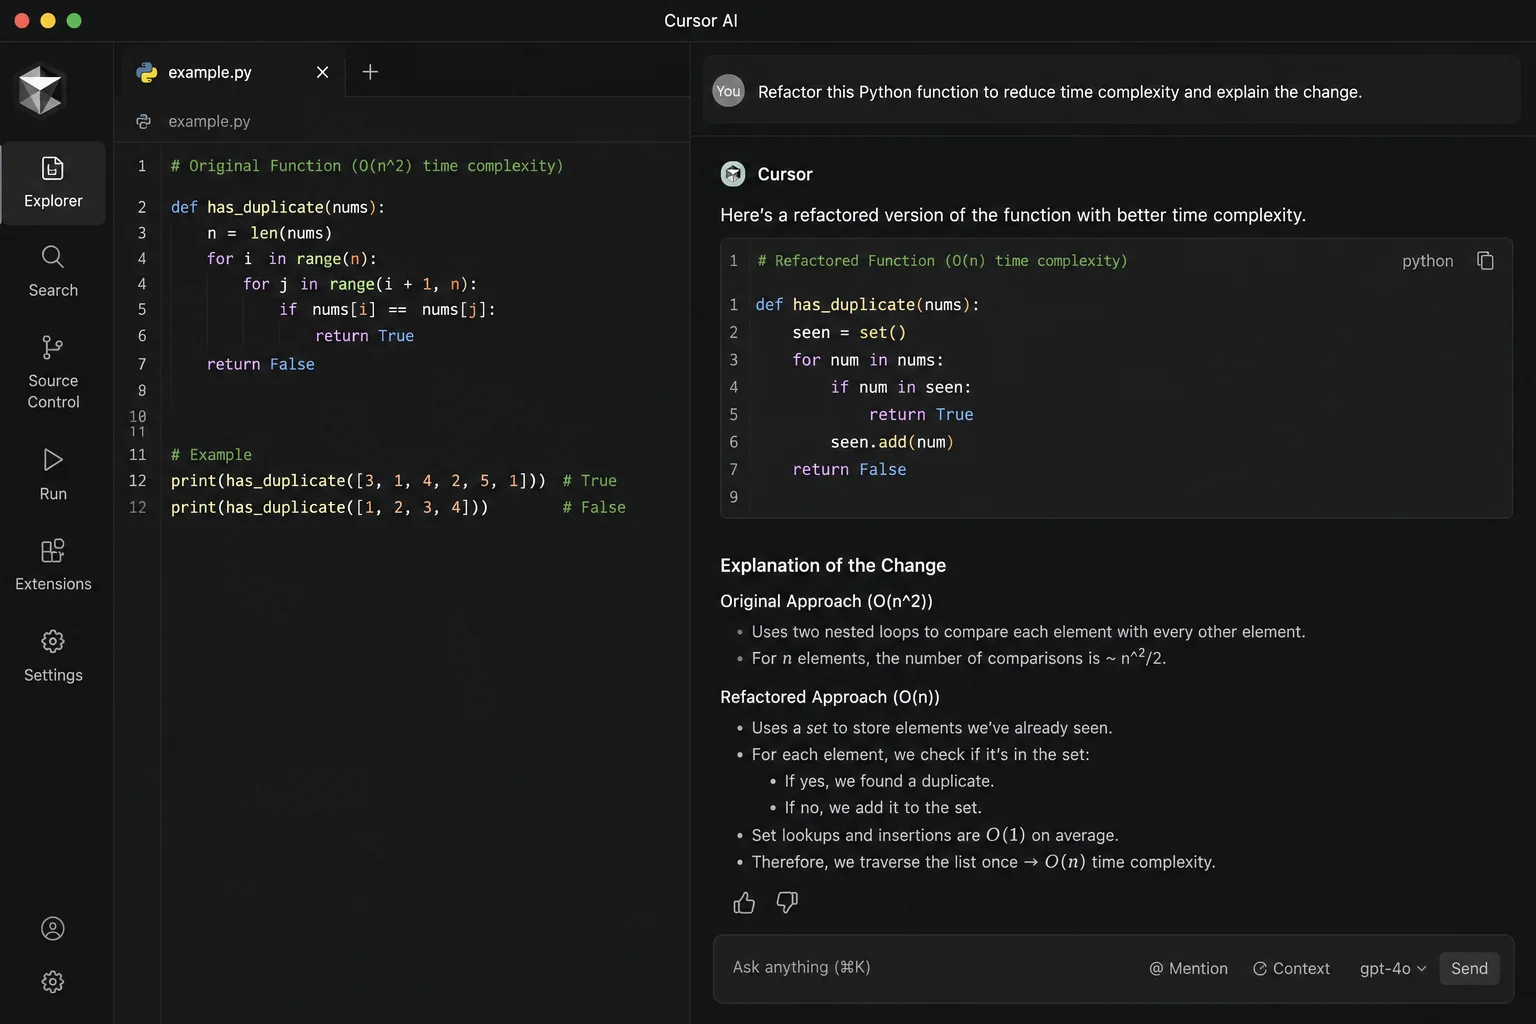Click the 'def has_duplicate(nums):' line in editor
This screenshot has height=1024, width=1536.
point(278,207)
